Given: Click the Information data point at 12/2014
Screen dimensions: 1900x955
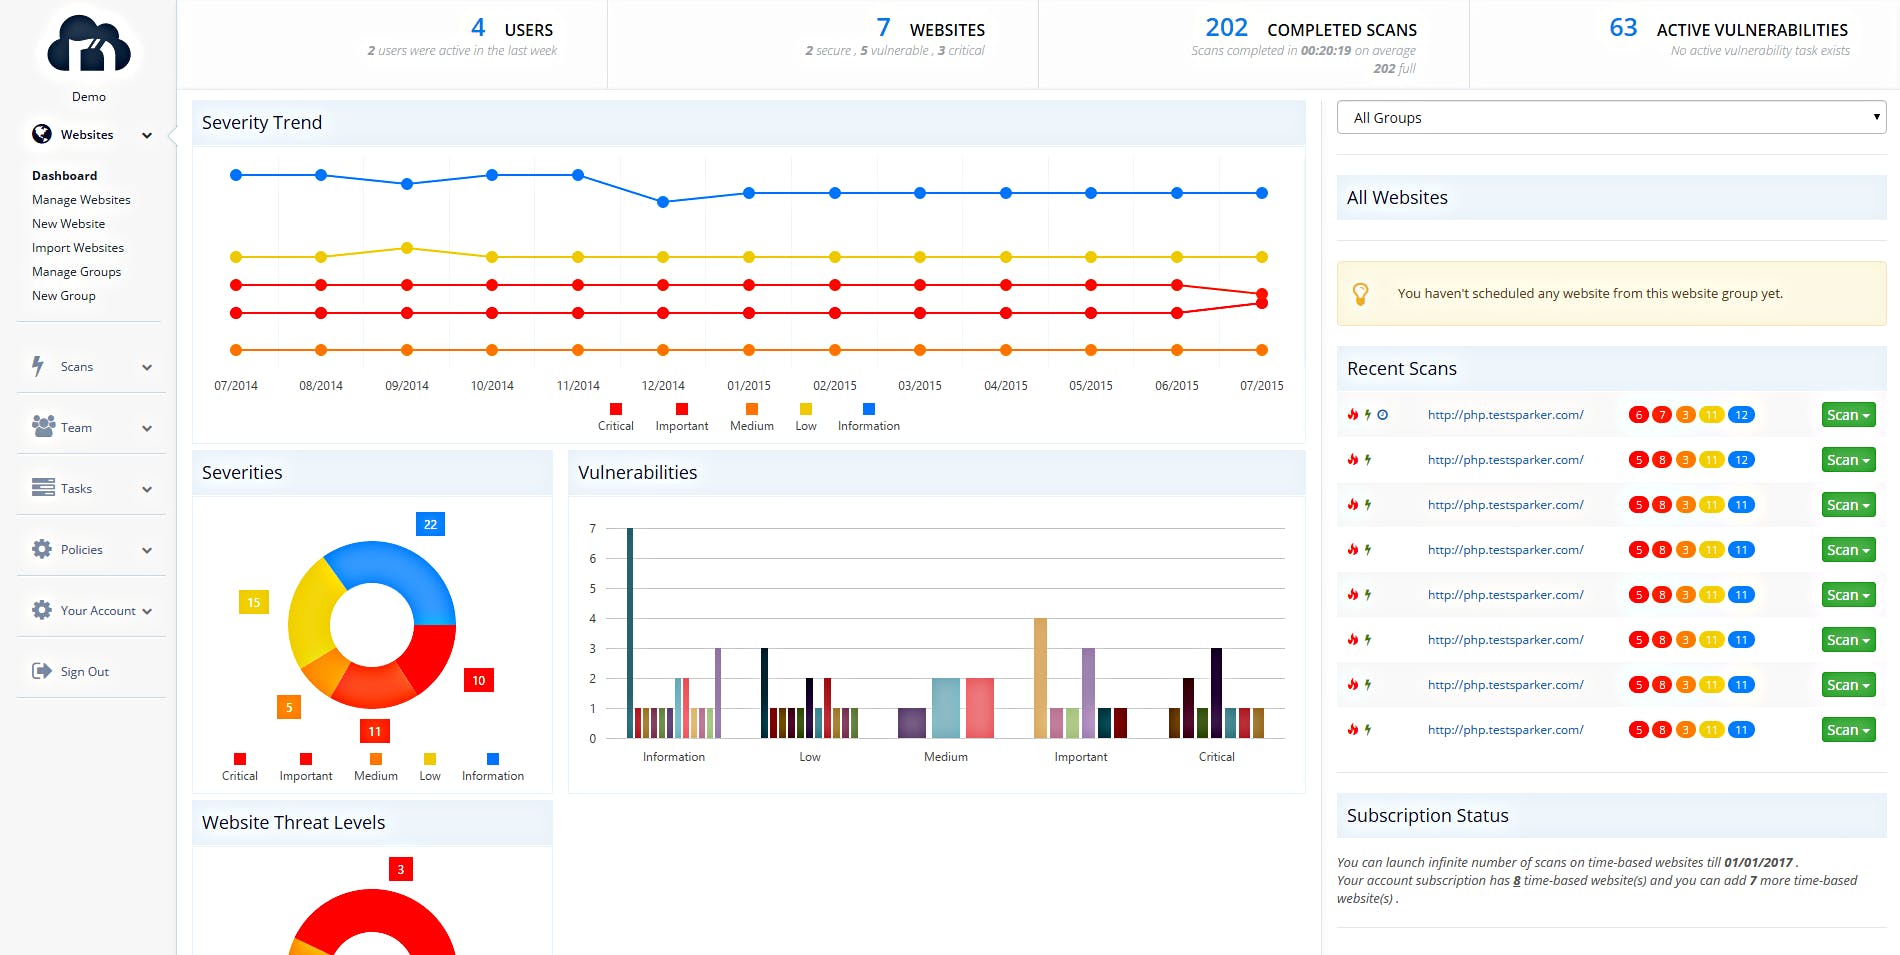Looking at the screenshot, I should (663, 202).
